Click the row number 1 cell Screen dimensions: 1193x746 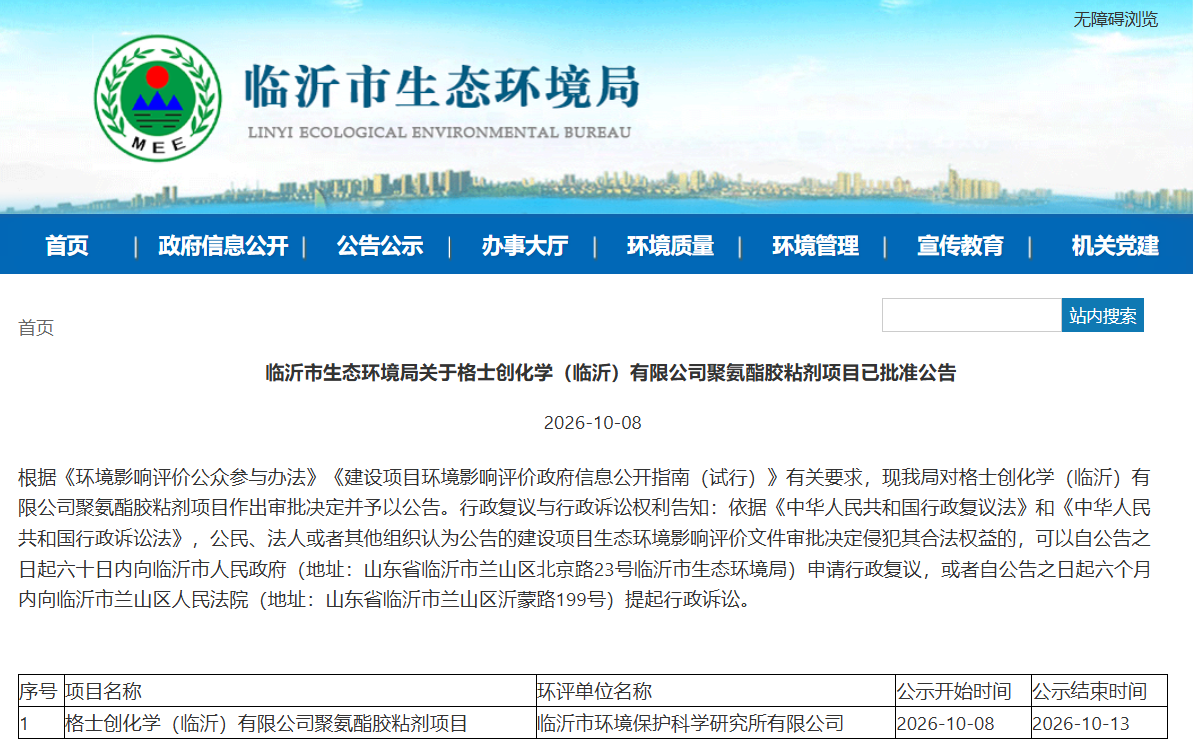point(41,723)
